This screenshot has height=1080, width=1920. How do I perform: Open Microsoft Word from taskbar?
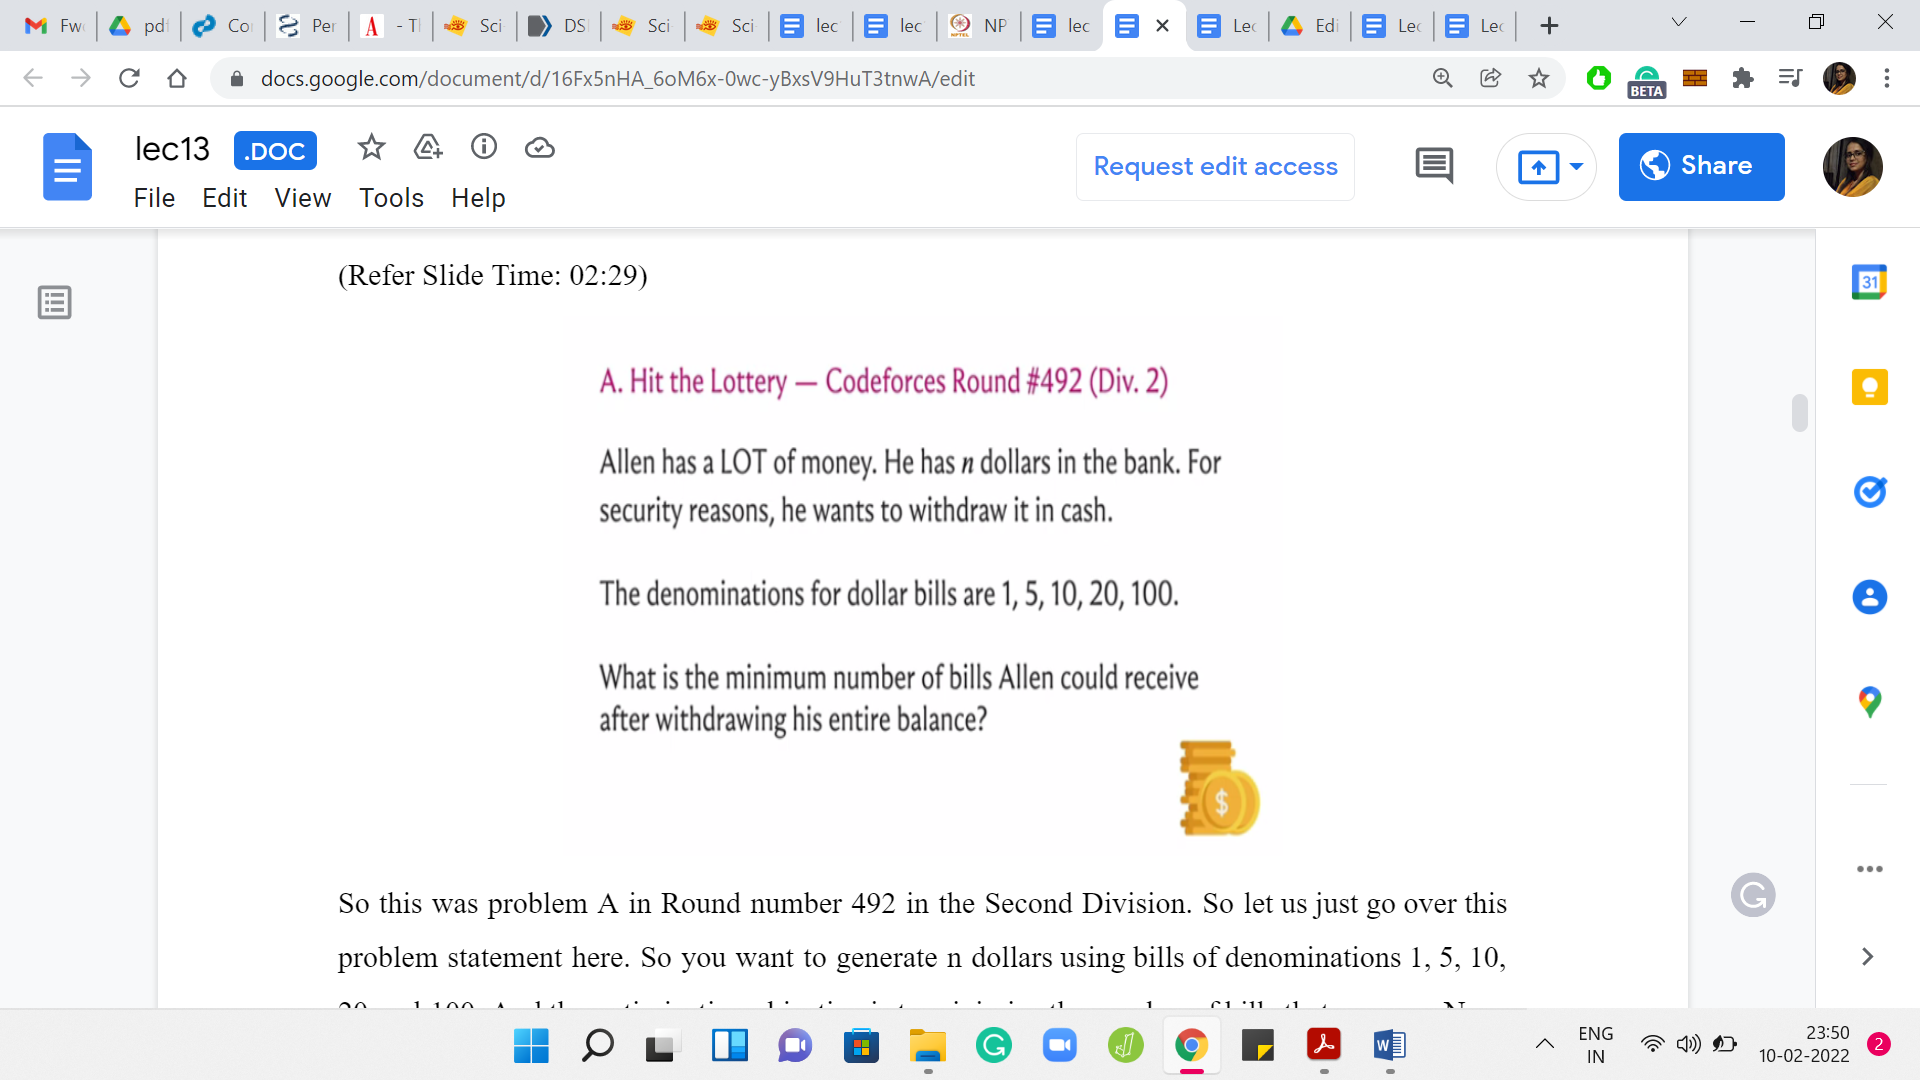click(1389, 1046)
